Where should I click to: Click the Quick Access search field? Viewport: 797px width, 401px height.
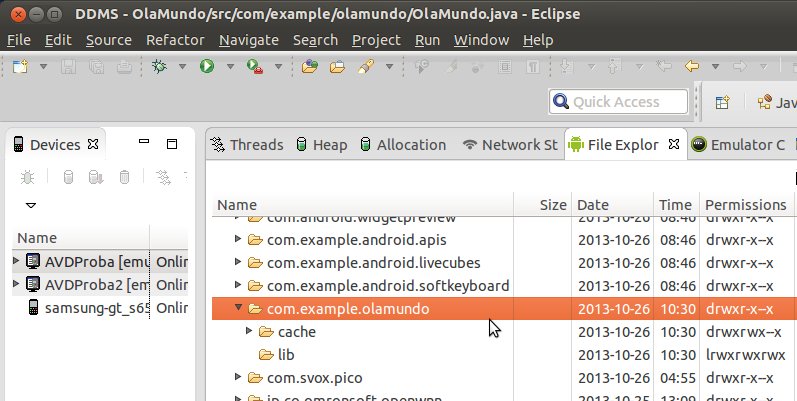(619, 102)
